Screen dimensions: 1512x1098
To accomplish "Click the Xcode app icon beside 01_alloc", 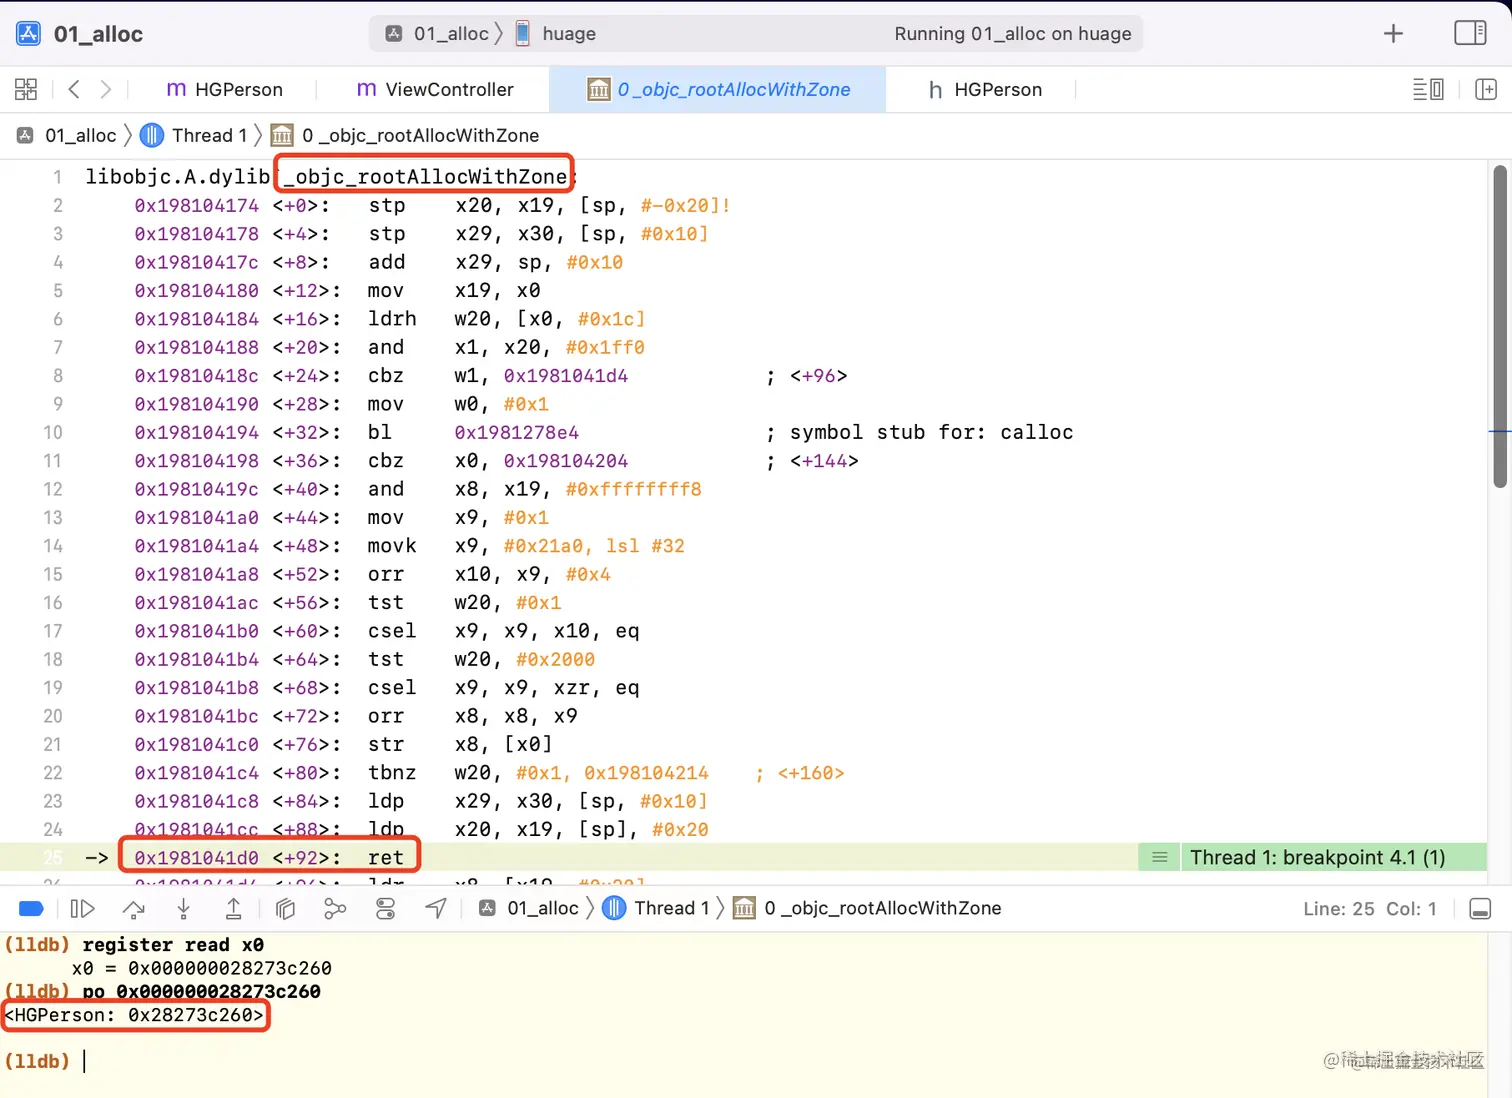I will pyautogui.click(x=29, y=34).
